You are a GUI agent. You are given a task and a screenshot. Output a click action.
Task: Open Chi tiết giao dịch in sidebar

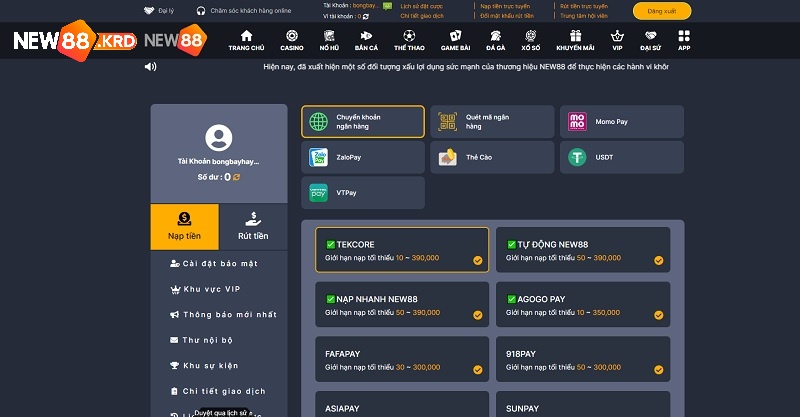pos(218,391)
